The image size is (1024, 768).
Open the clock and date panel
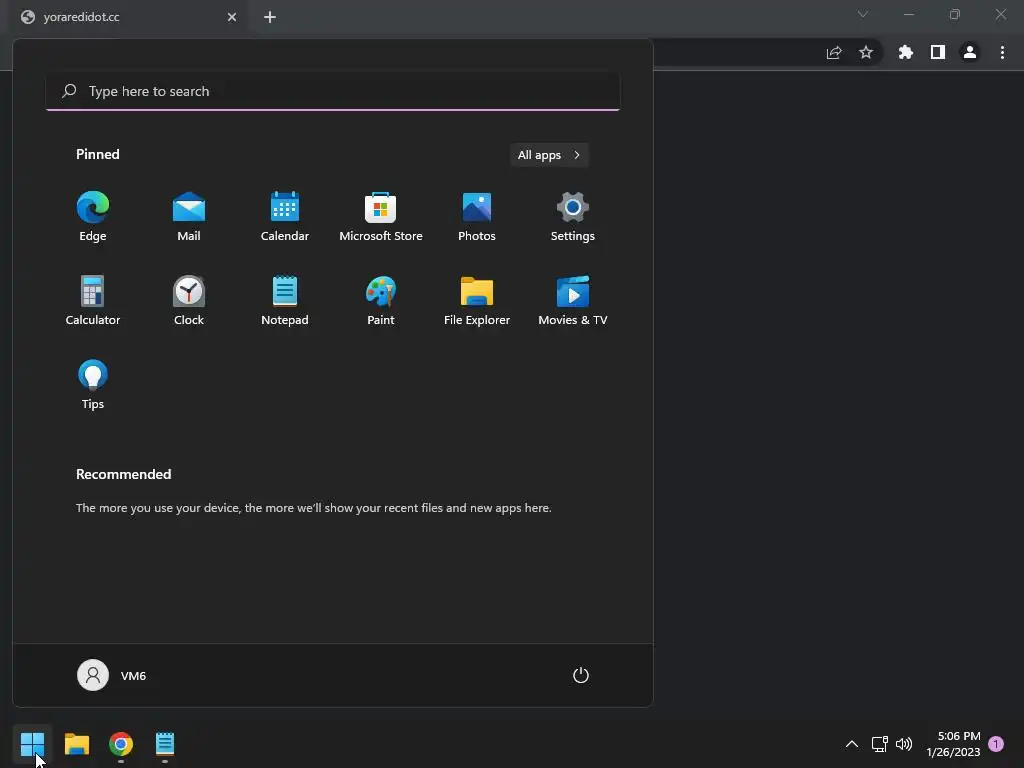pyautogui.click(x=953, y=744)
